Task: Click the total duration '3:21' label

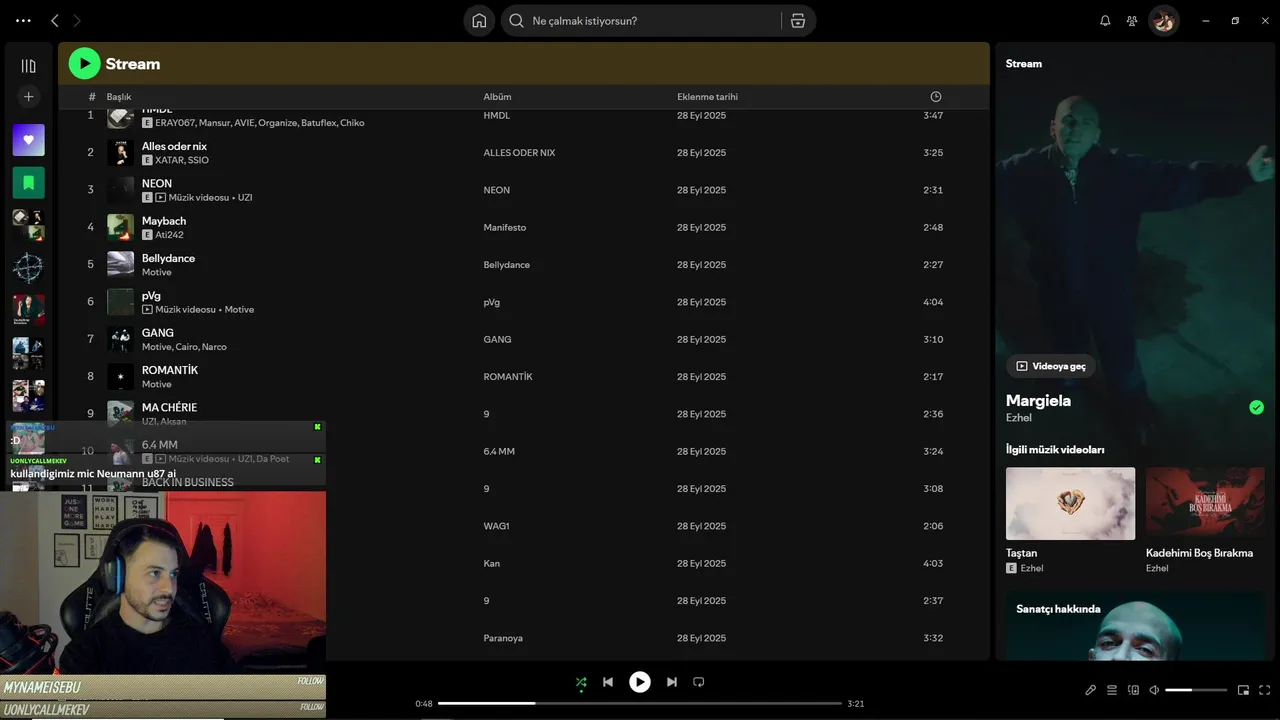Action: point(855,704)
